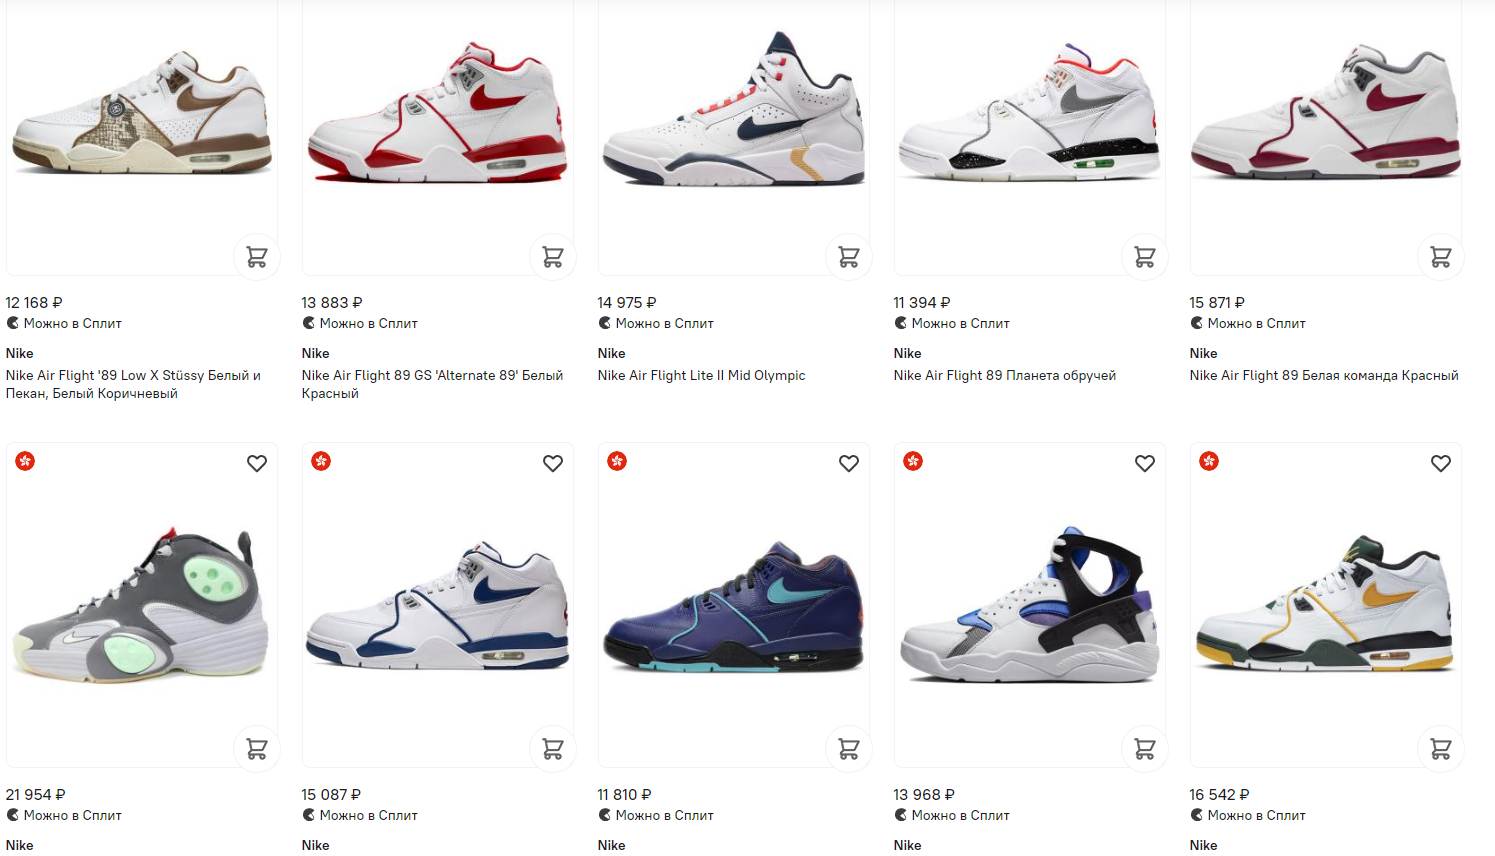This screenshot has width=1495, height=856.
Task: Open Nike Air Flight 89 Планета обручей link
Action: [x=1004, y=375]
